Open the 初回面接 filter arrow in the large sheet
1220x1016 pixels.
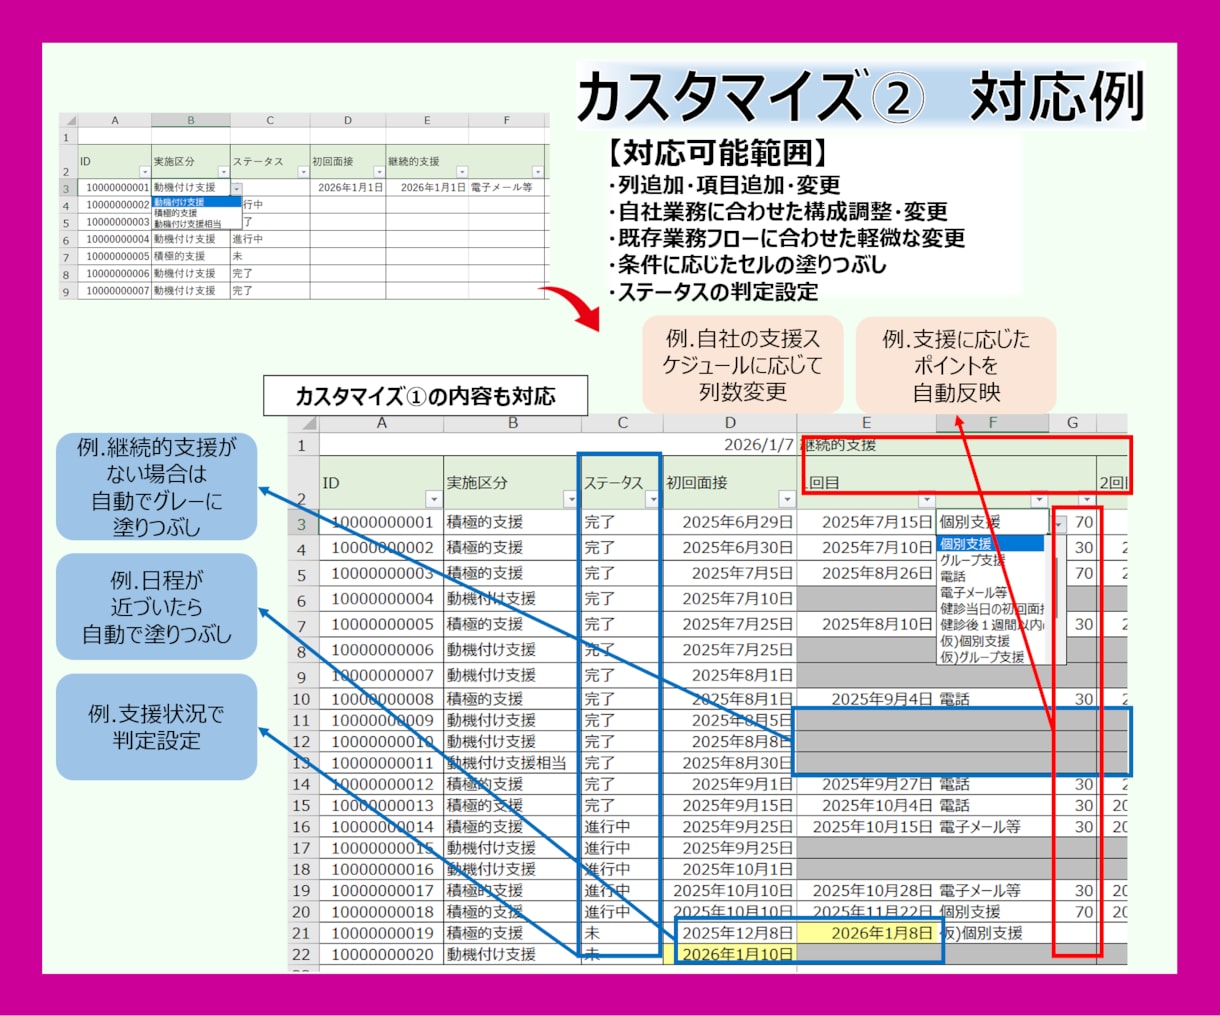[787, 499]
